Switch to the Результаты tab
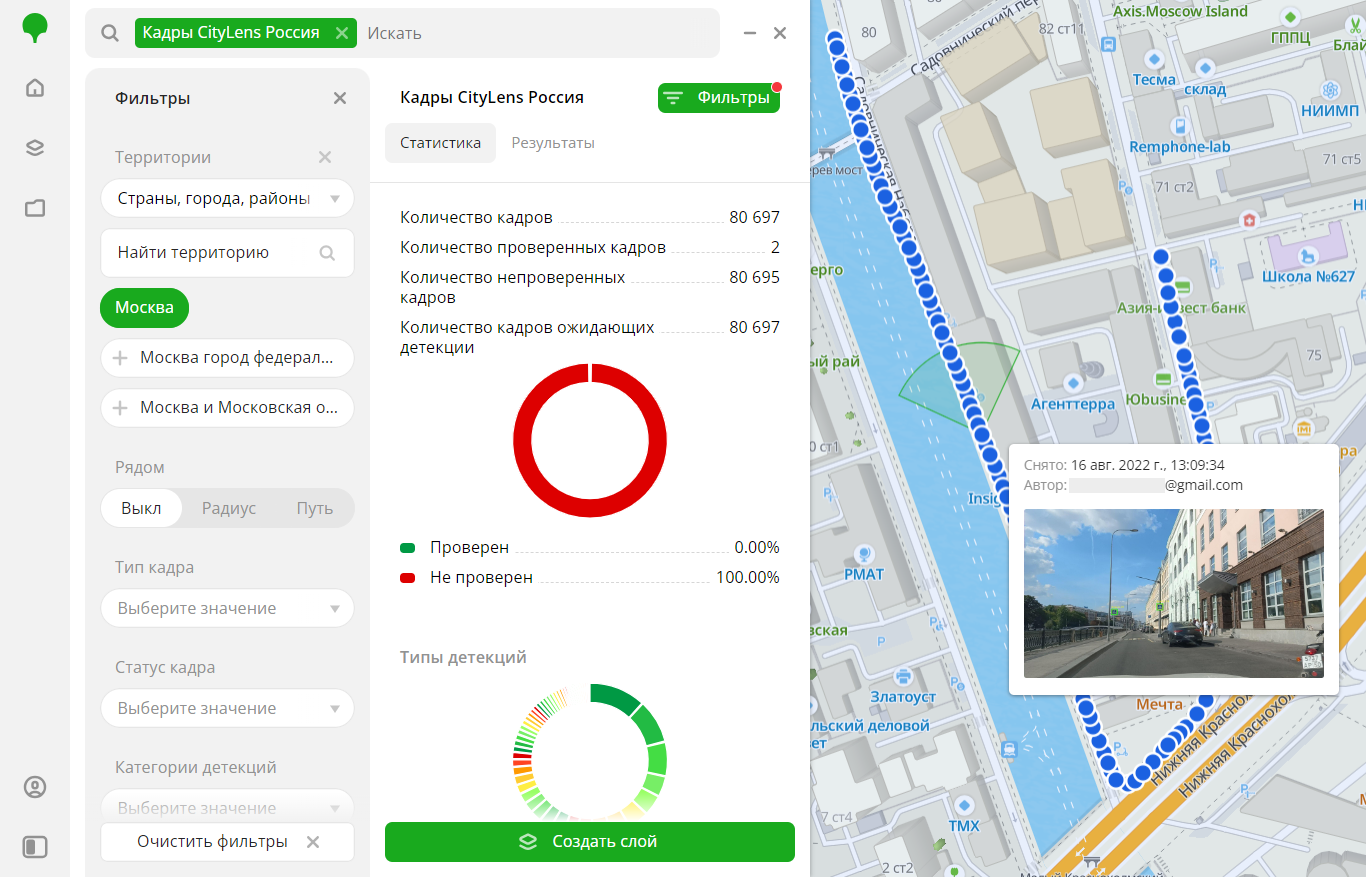This screenshot has width=1366, height=877. click(553, 143)
